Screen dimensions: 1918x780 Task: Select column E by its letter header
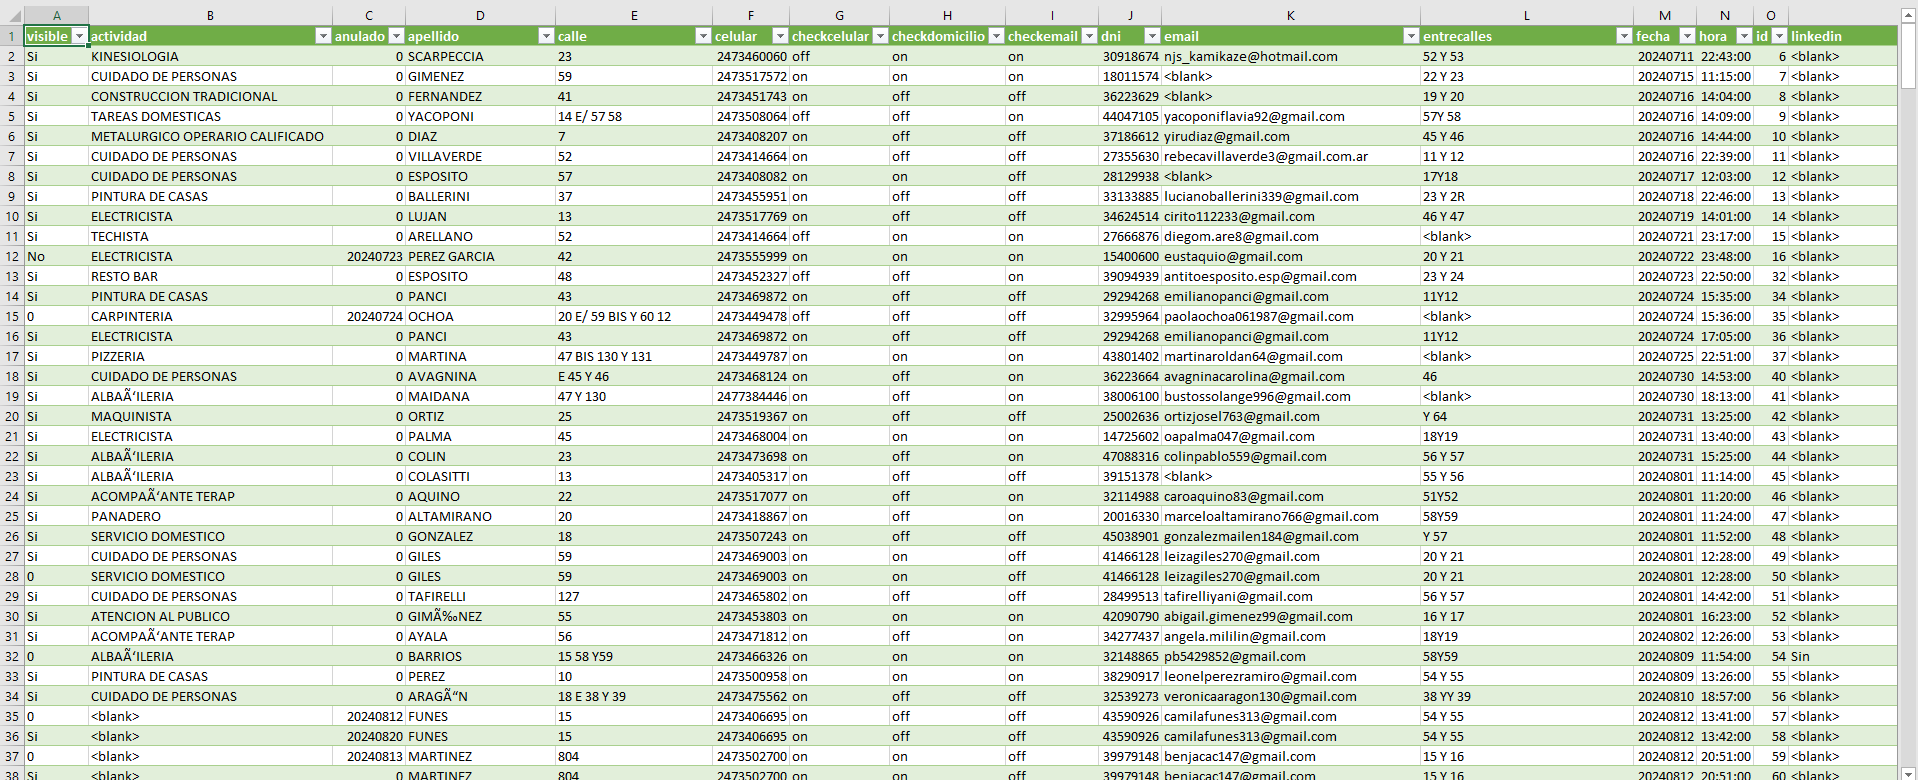634,15
